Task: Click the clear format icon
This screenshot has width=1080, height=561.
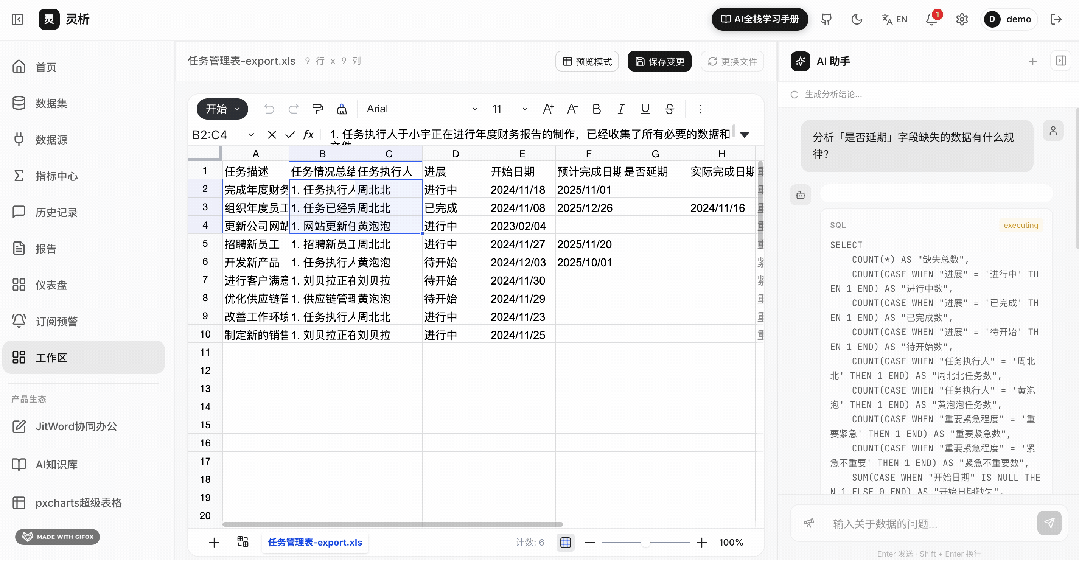Action: [342, 109]
